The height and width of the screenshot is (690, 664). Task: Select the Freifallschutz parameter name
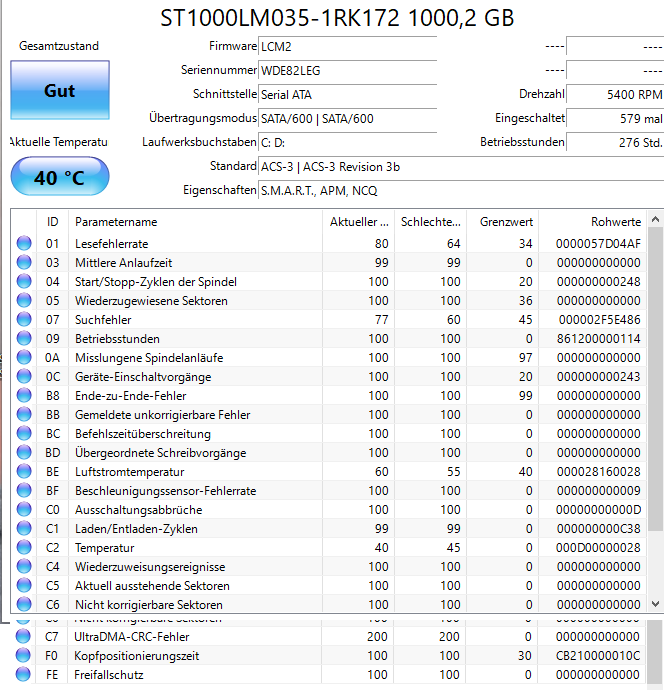(x=109, y=675)
